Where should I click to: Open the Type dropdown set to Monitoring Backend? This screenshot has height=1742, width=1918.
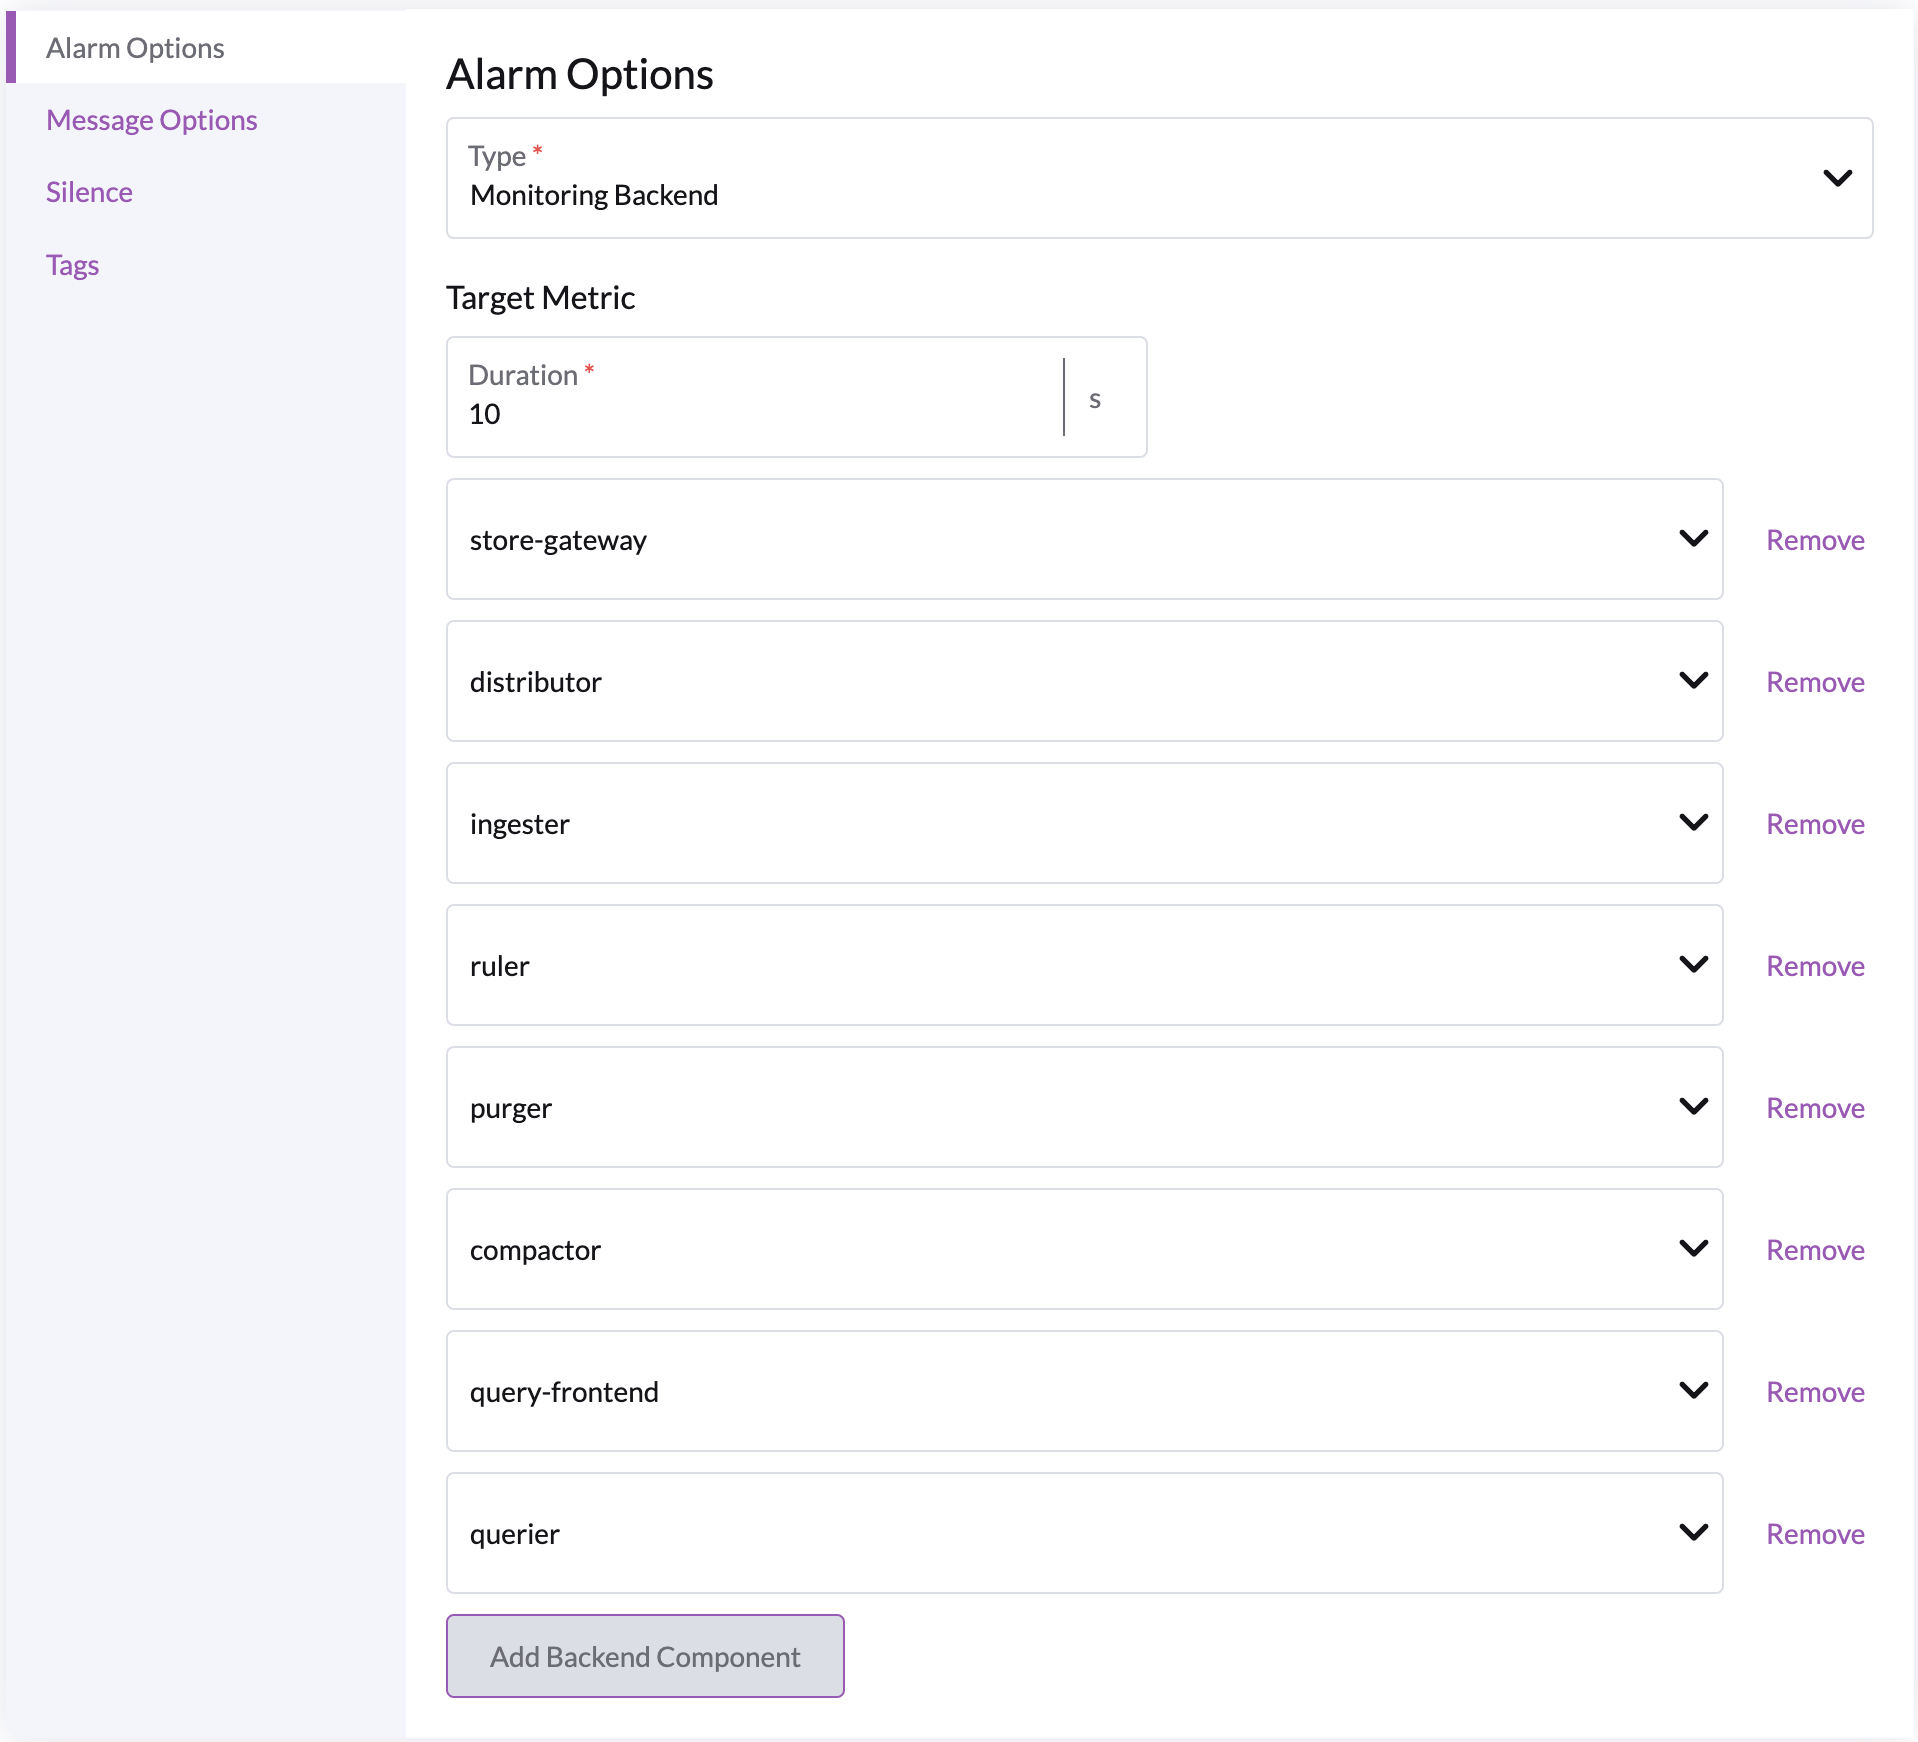point(1159,178)
